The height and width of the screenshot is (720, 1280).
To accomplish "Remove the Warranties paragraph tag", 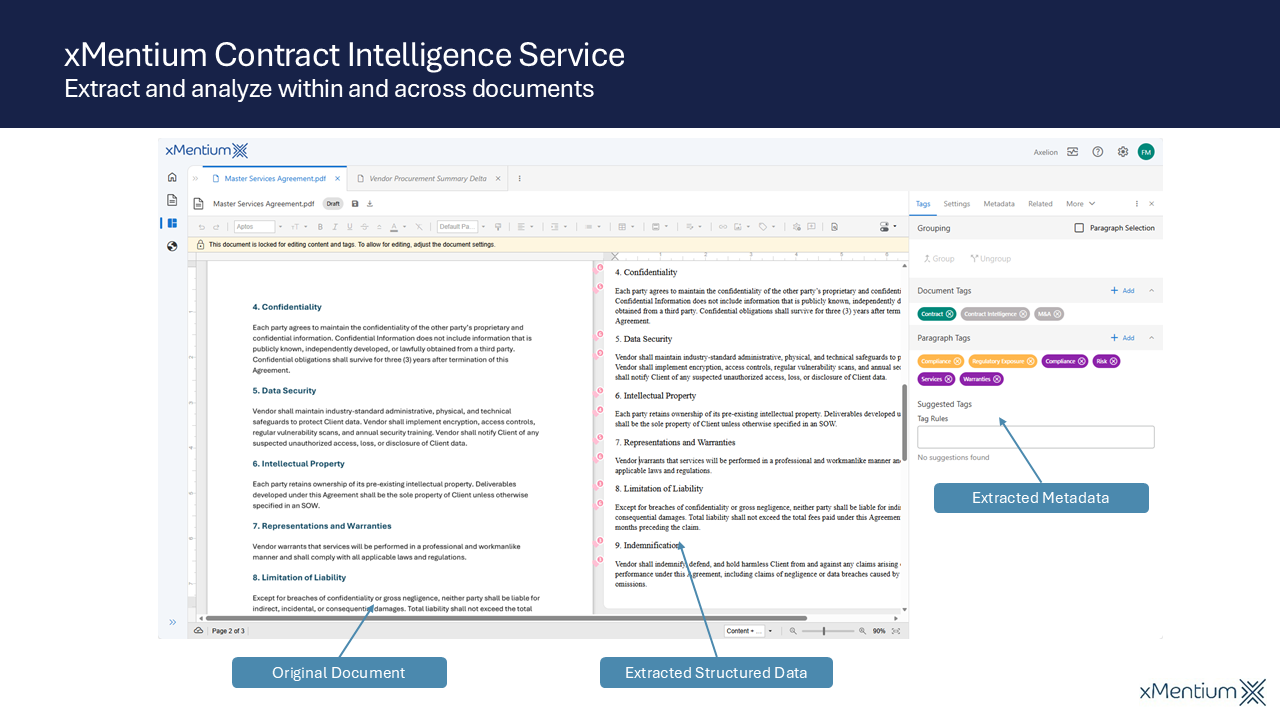I will [x=997, y=379].
